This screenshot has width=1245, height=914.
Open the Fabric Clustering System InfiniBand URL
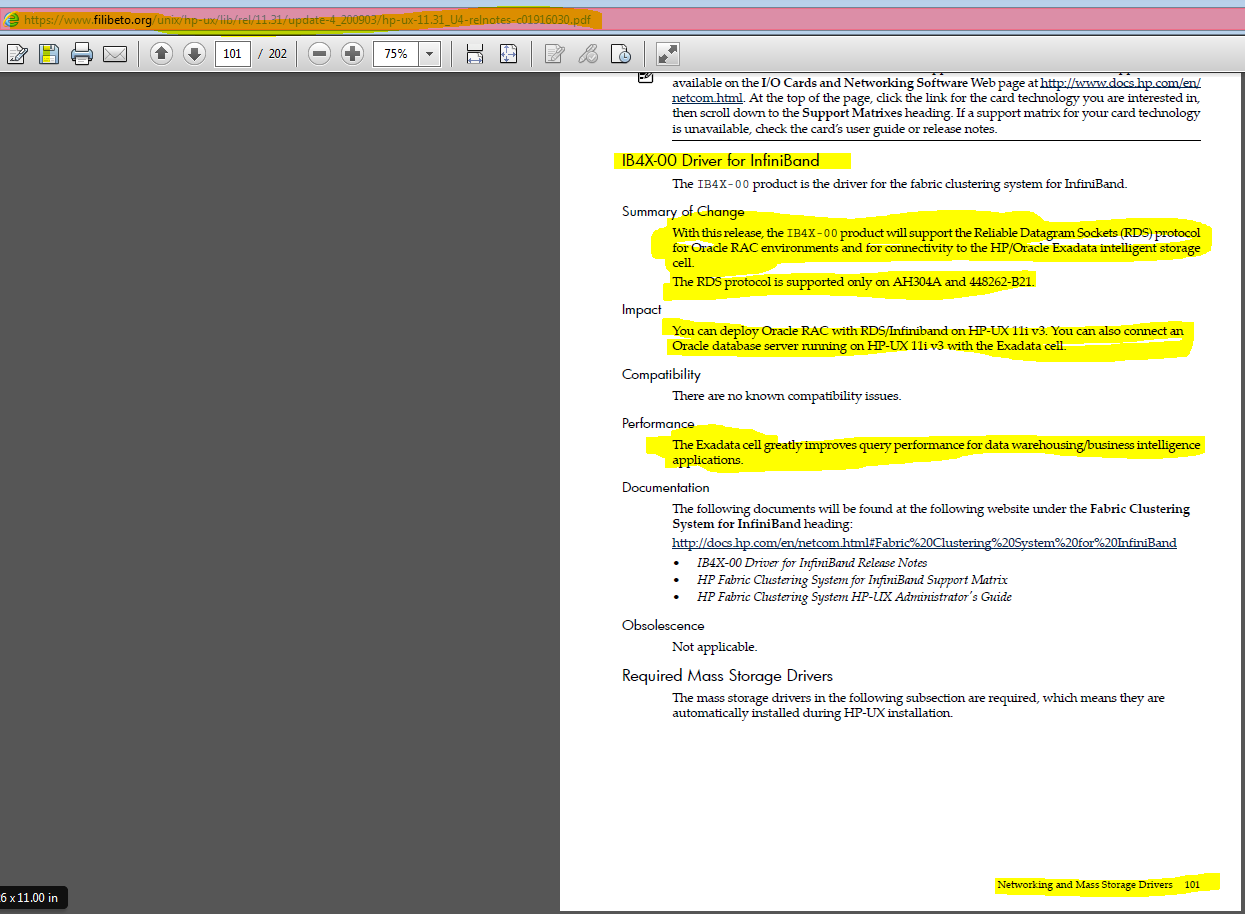(923, 543)
